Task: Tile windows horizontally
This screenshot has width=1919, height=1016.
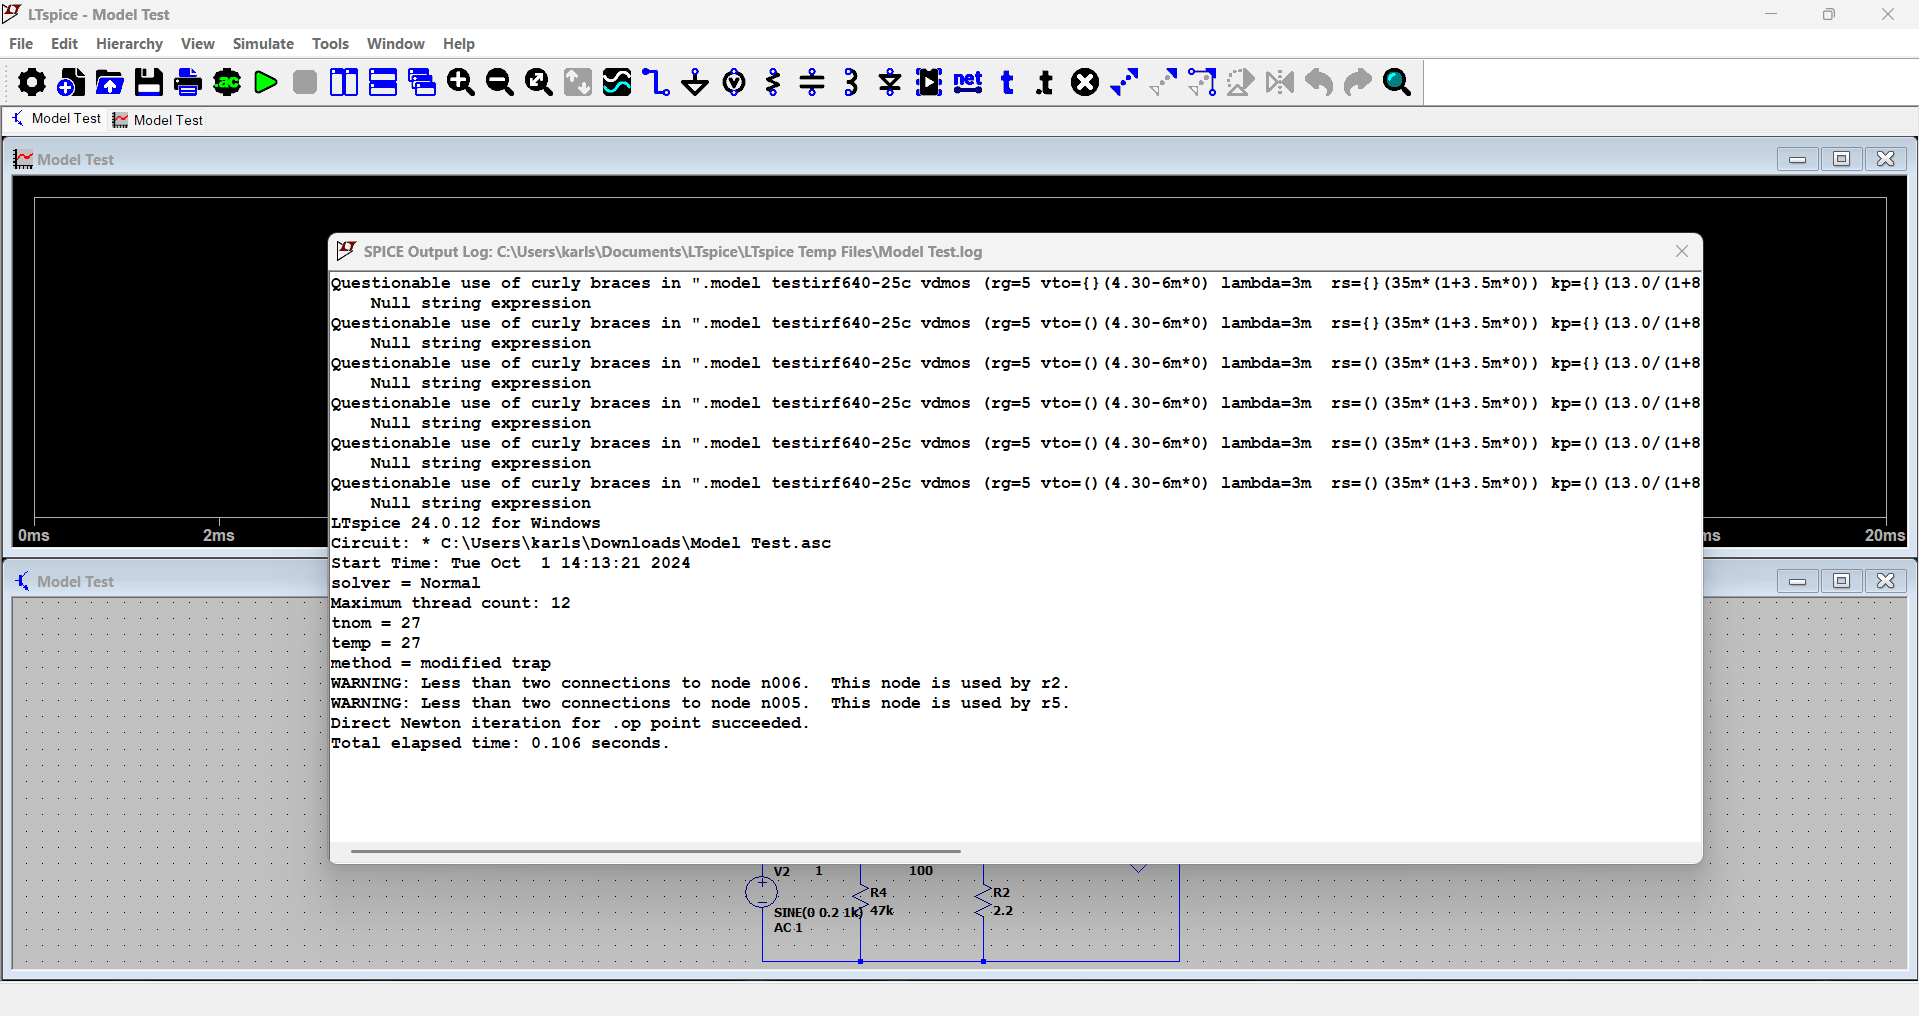Action: 383,82
